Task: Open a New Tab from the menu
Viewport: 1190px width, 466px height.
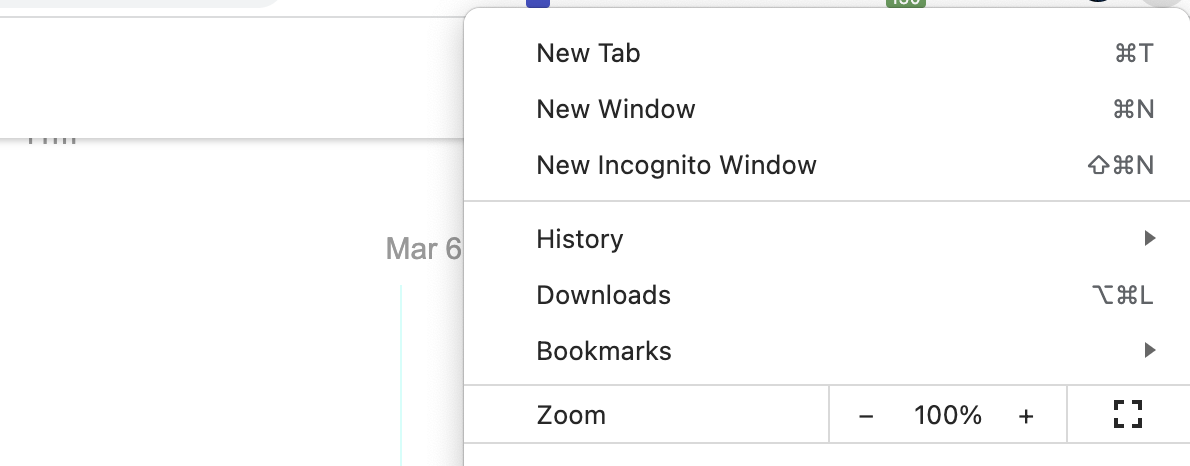Action: tap(588, 53)
